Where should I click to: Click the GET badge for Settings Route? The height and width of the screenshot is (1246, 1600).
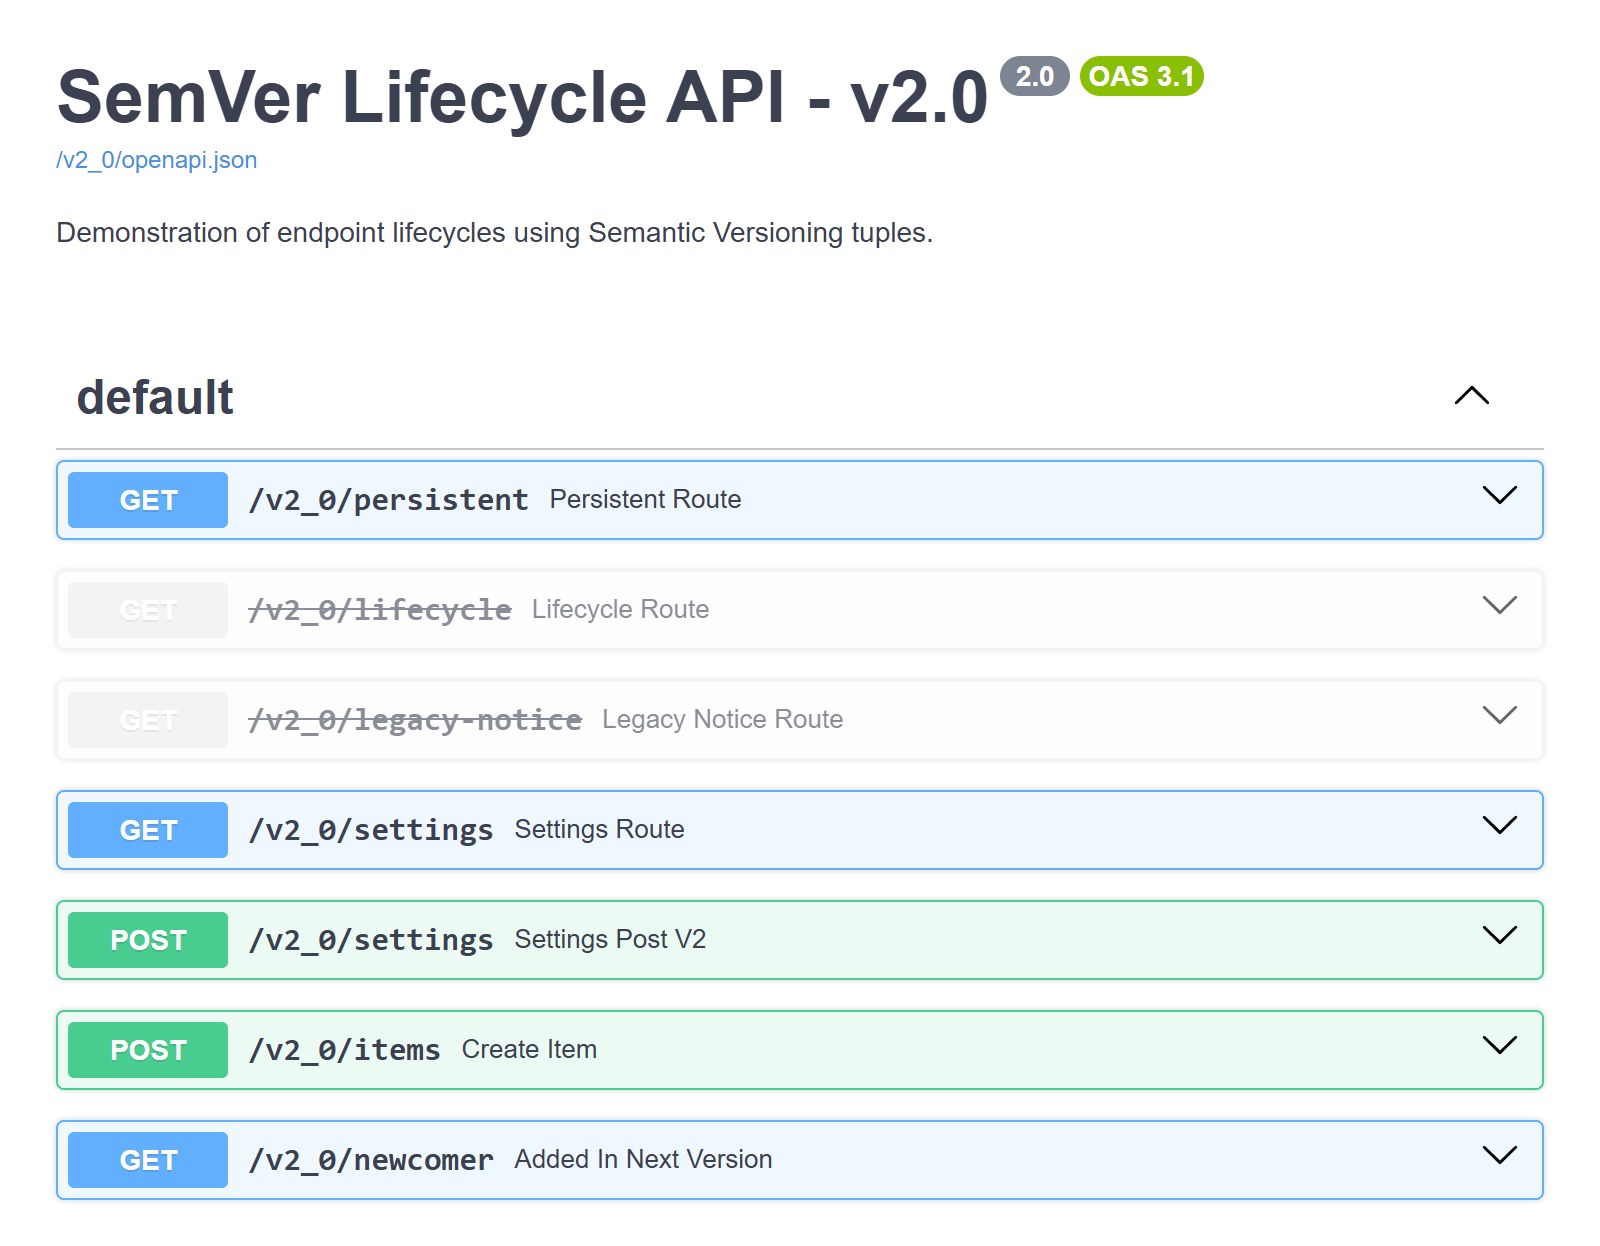pos(148,830)
